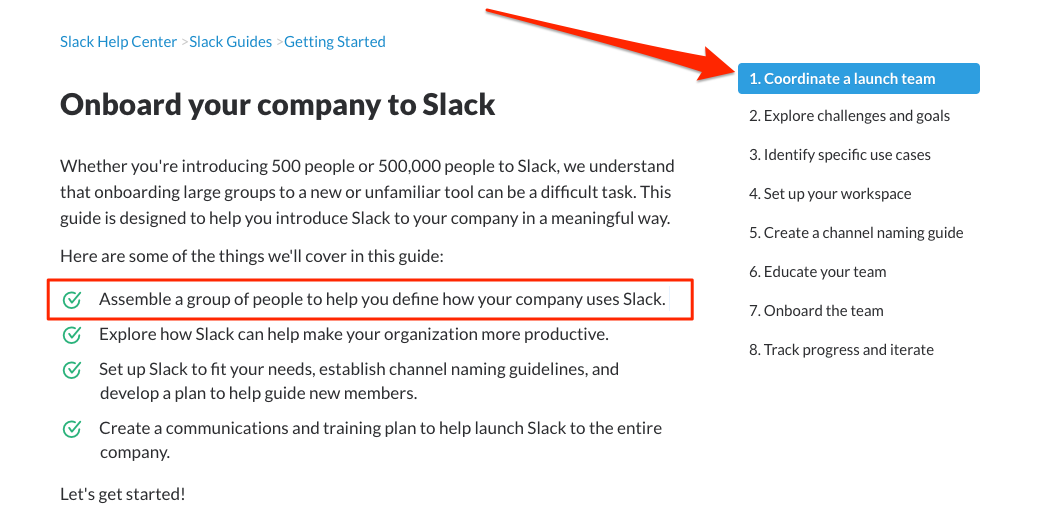Open the Slack Help Center breadcrumb link

118,42
